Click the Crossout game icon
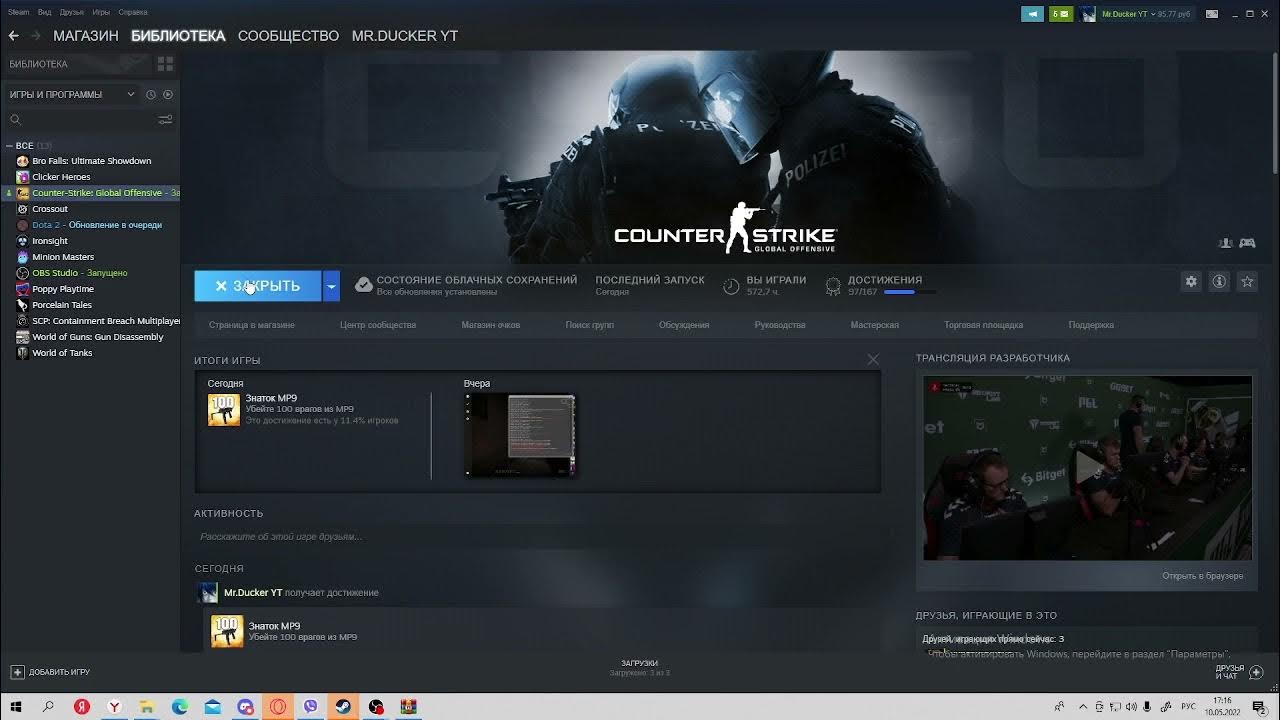Image resolution: width=1280 pixels, height=720 pixels. click(23, 209)
